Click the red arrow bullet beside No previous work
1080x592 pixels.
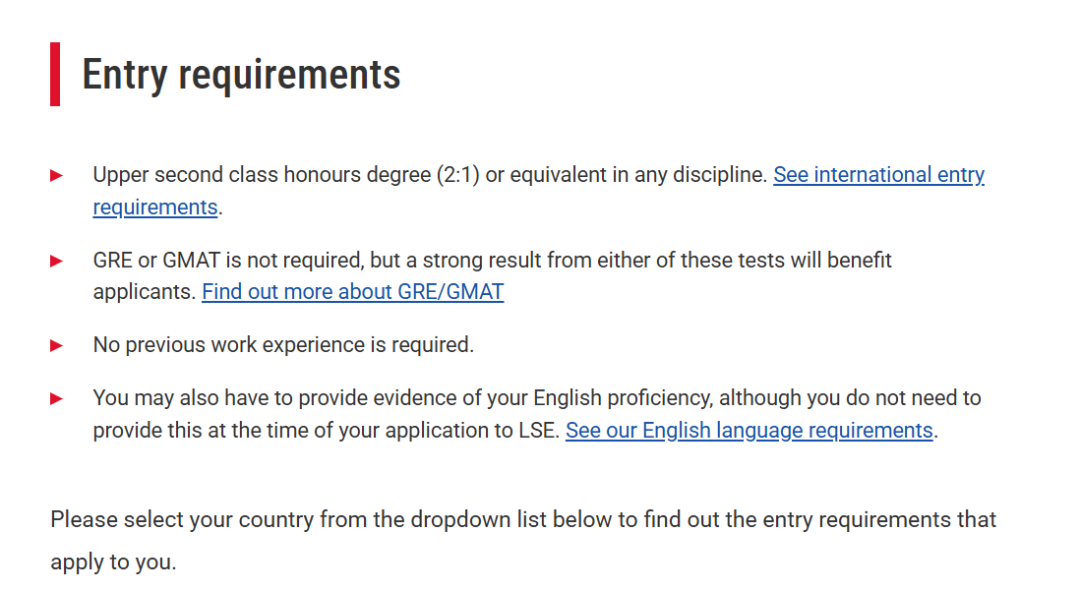pos(56,346)
